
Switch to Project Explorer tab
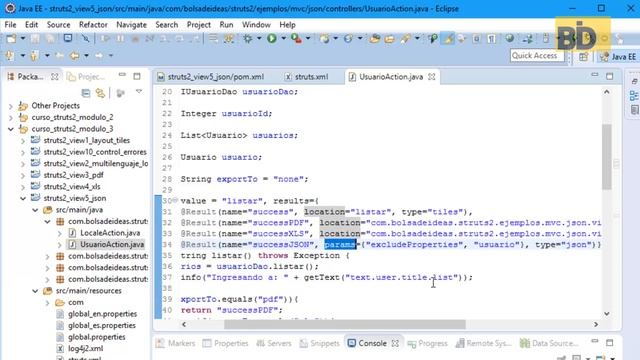click(86, 77)
